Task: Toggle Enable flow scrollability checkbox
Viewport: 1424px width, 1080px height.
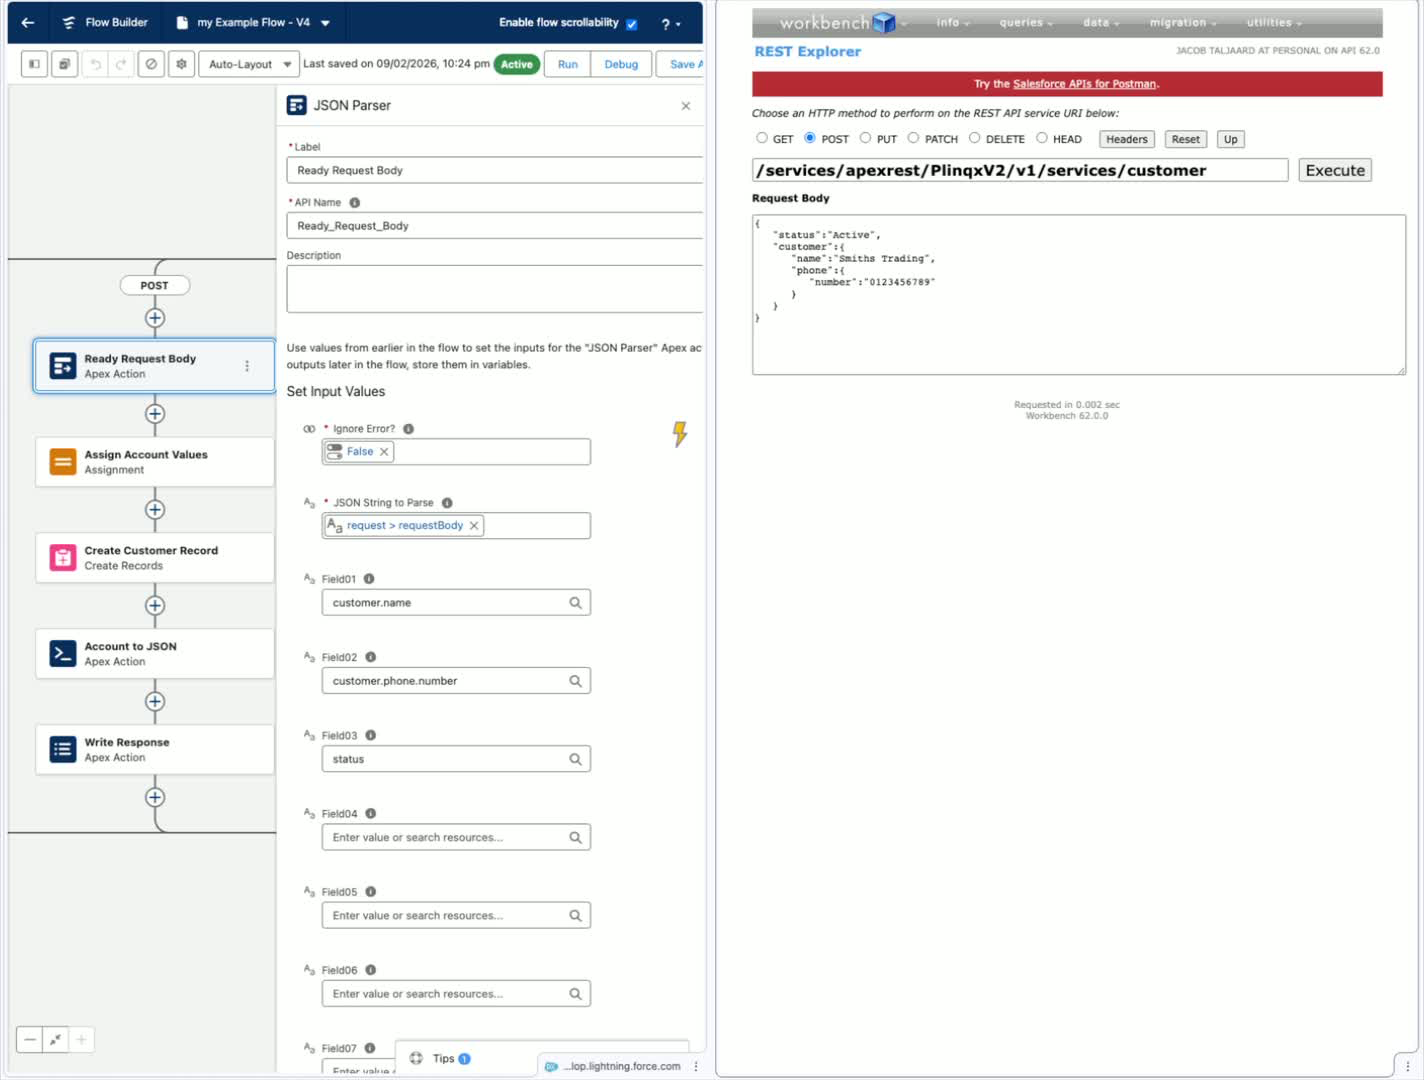Action: click(x=632, y=23)
